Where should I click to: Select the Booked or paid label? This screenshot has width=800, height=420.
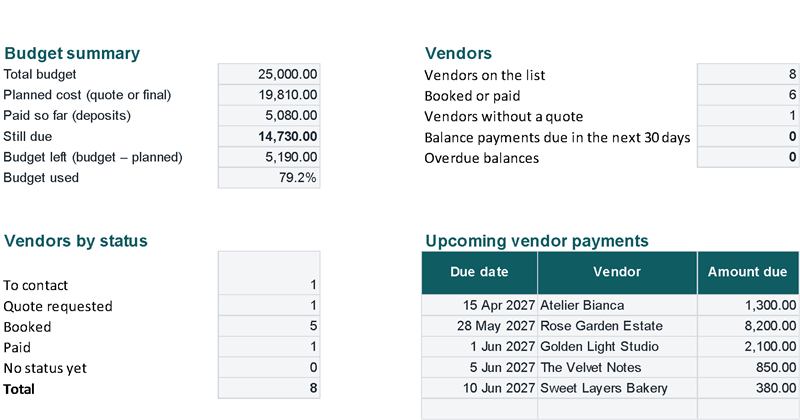[x=472, y=96]
